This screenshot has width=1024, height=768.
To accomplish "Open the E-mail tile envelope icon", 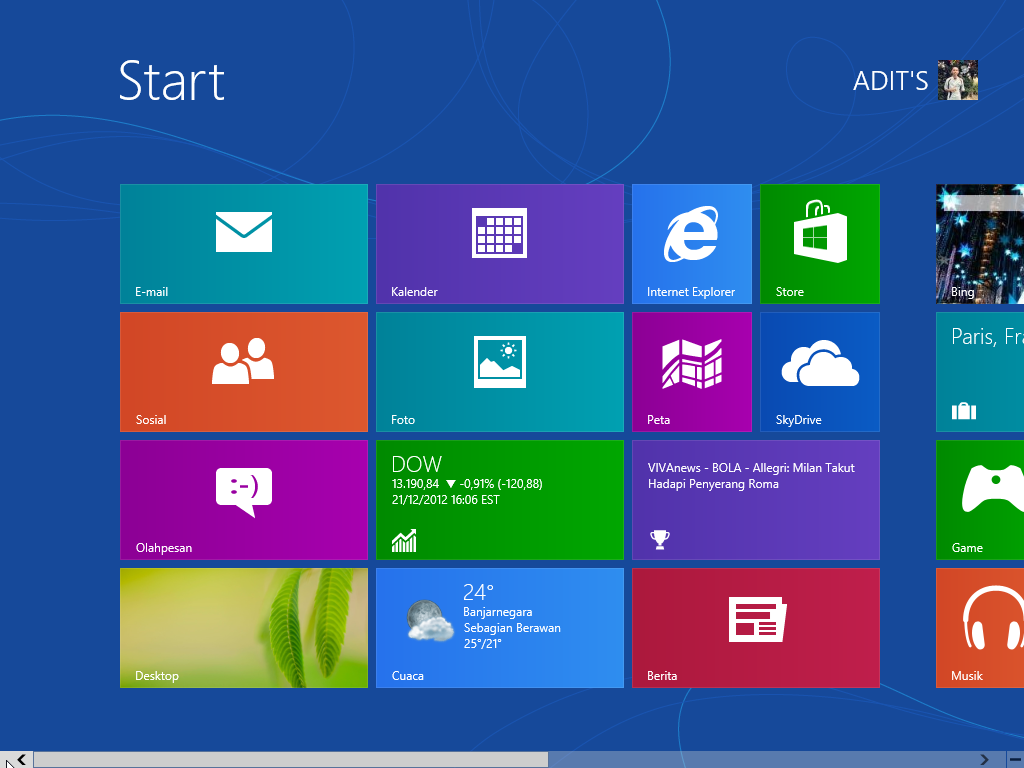I will click(244, 232).
